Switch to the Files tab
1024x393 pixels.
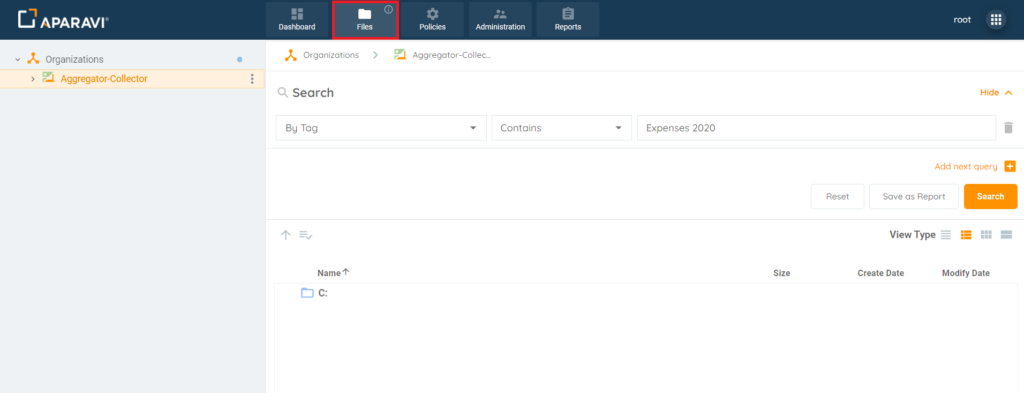(364, 20)
